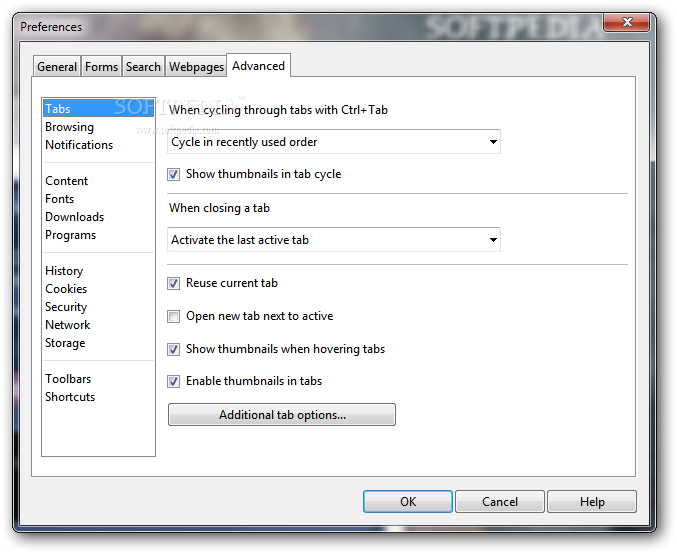Open the tab cycling order dropdown
Screen dimensions: 677x553
(333, 142)
